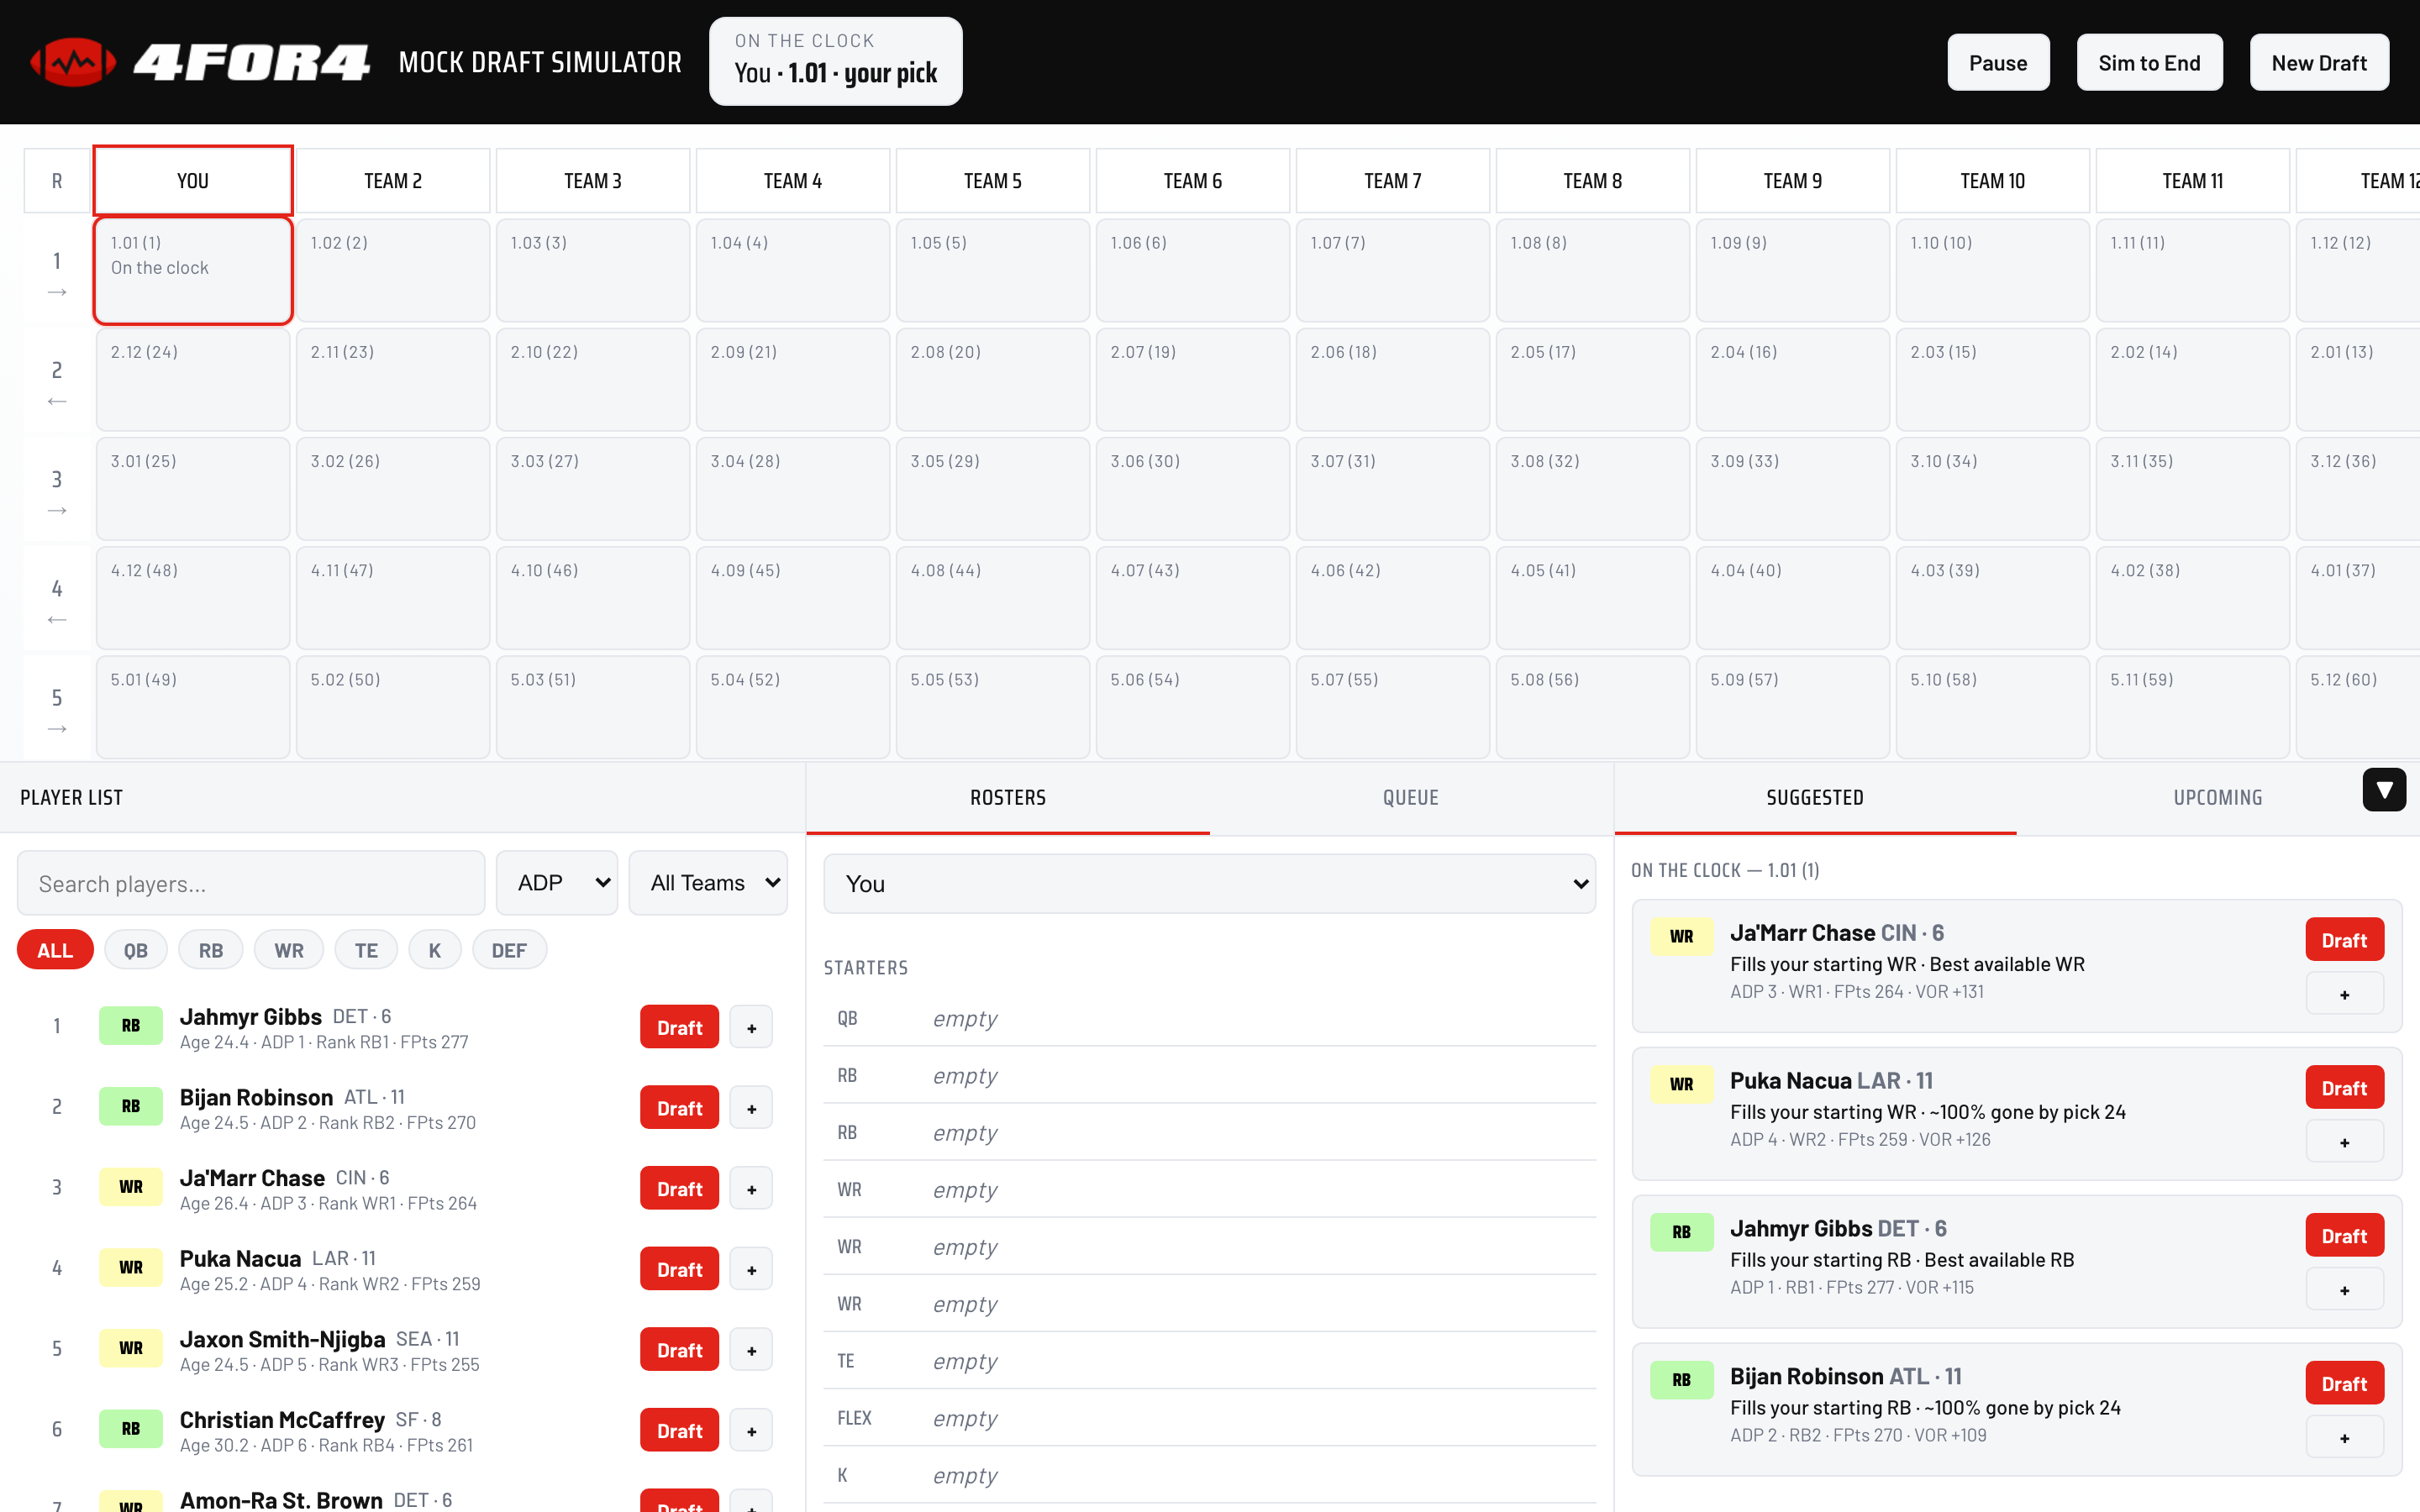2420x1512 pixels.
Task: Click the empty QB starter slot
Action: [x=1209, y=1018]
